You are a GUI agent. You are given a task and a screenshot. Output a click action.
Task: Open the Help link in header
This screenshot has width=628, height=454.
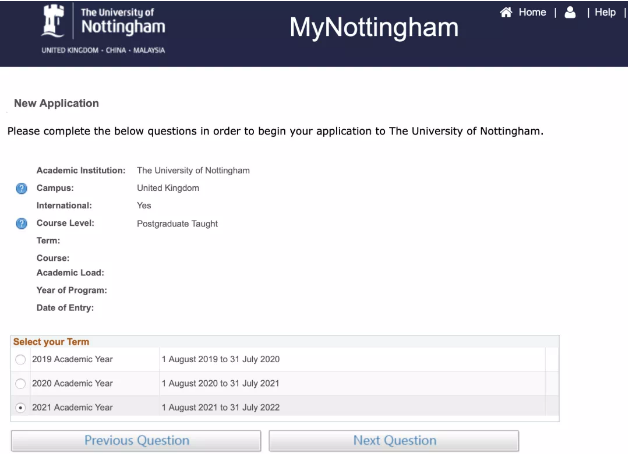tap(605, 13)
